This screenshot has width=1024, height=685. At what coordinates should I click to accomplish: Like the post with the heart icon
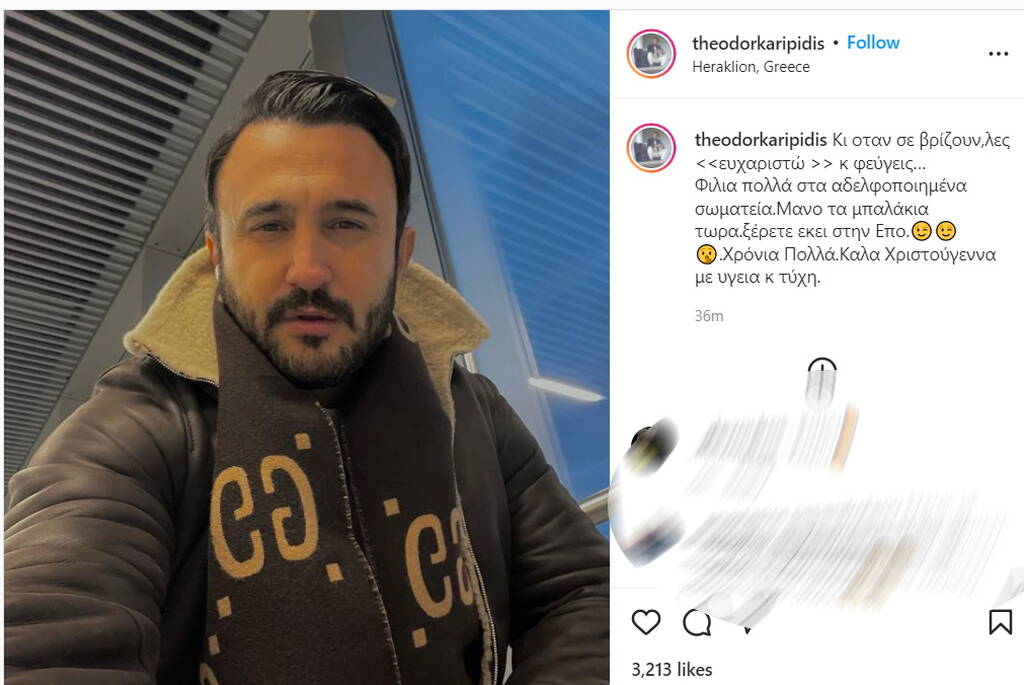[x=646, y=622]
